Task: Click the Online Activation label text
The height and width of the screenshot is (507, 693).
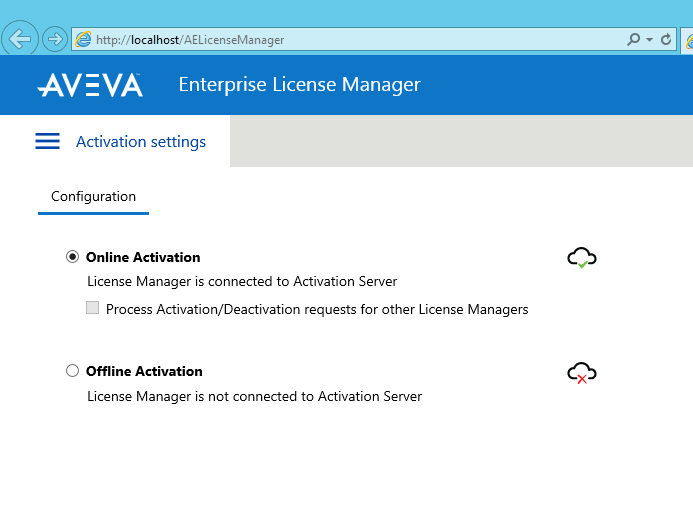Action: point(143,257)
